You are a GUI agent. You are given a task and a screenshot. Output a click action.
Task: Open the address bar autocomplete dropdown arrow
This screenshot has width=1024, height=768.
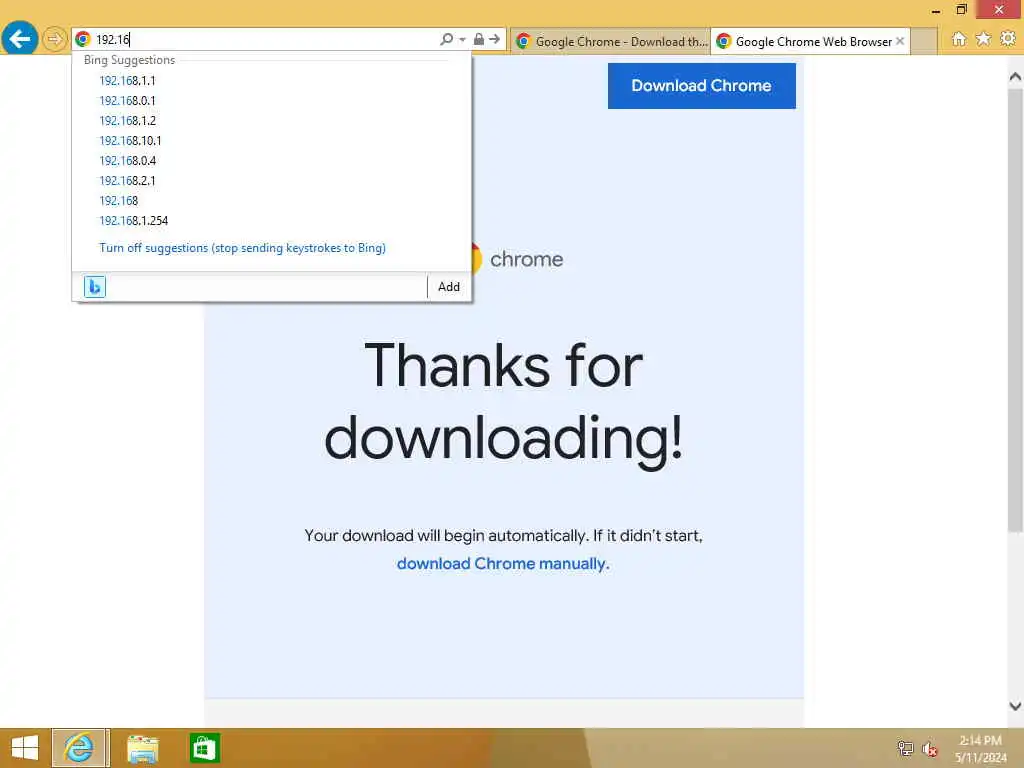click(x=462, y=39)
